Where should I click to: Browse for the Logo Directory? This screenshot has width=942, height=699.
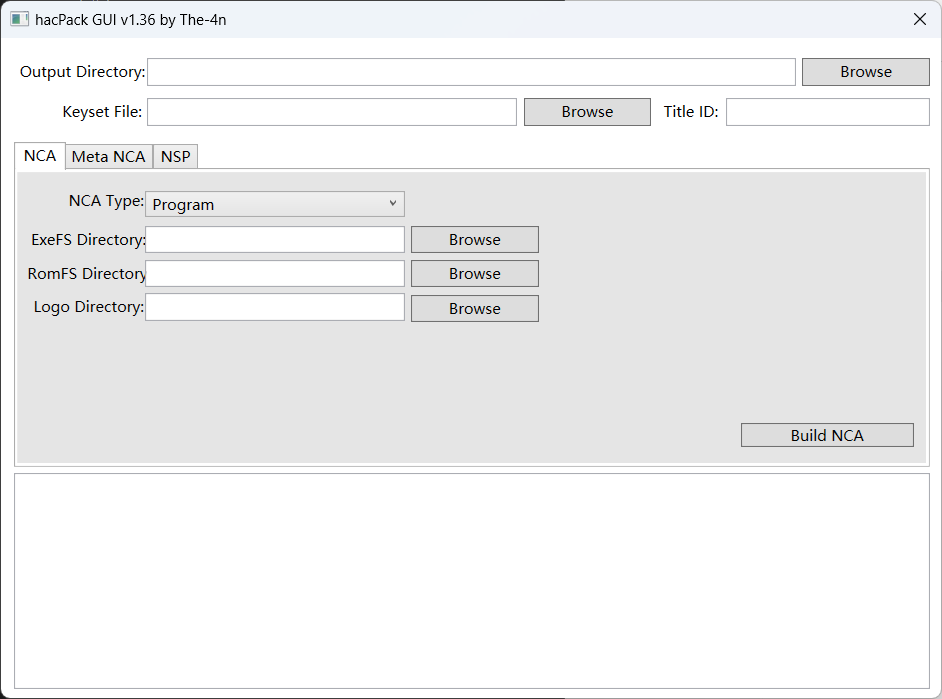[x=474, y=308]
